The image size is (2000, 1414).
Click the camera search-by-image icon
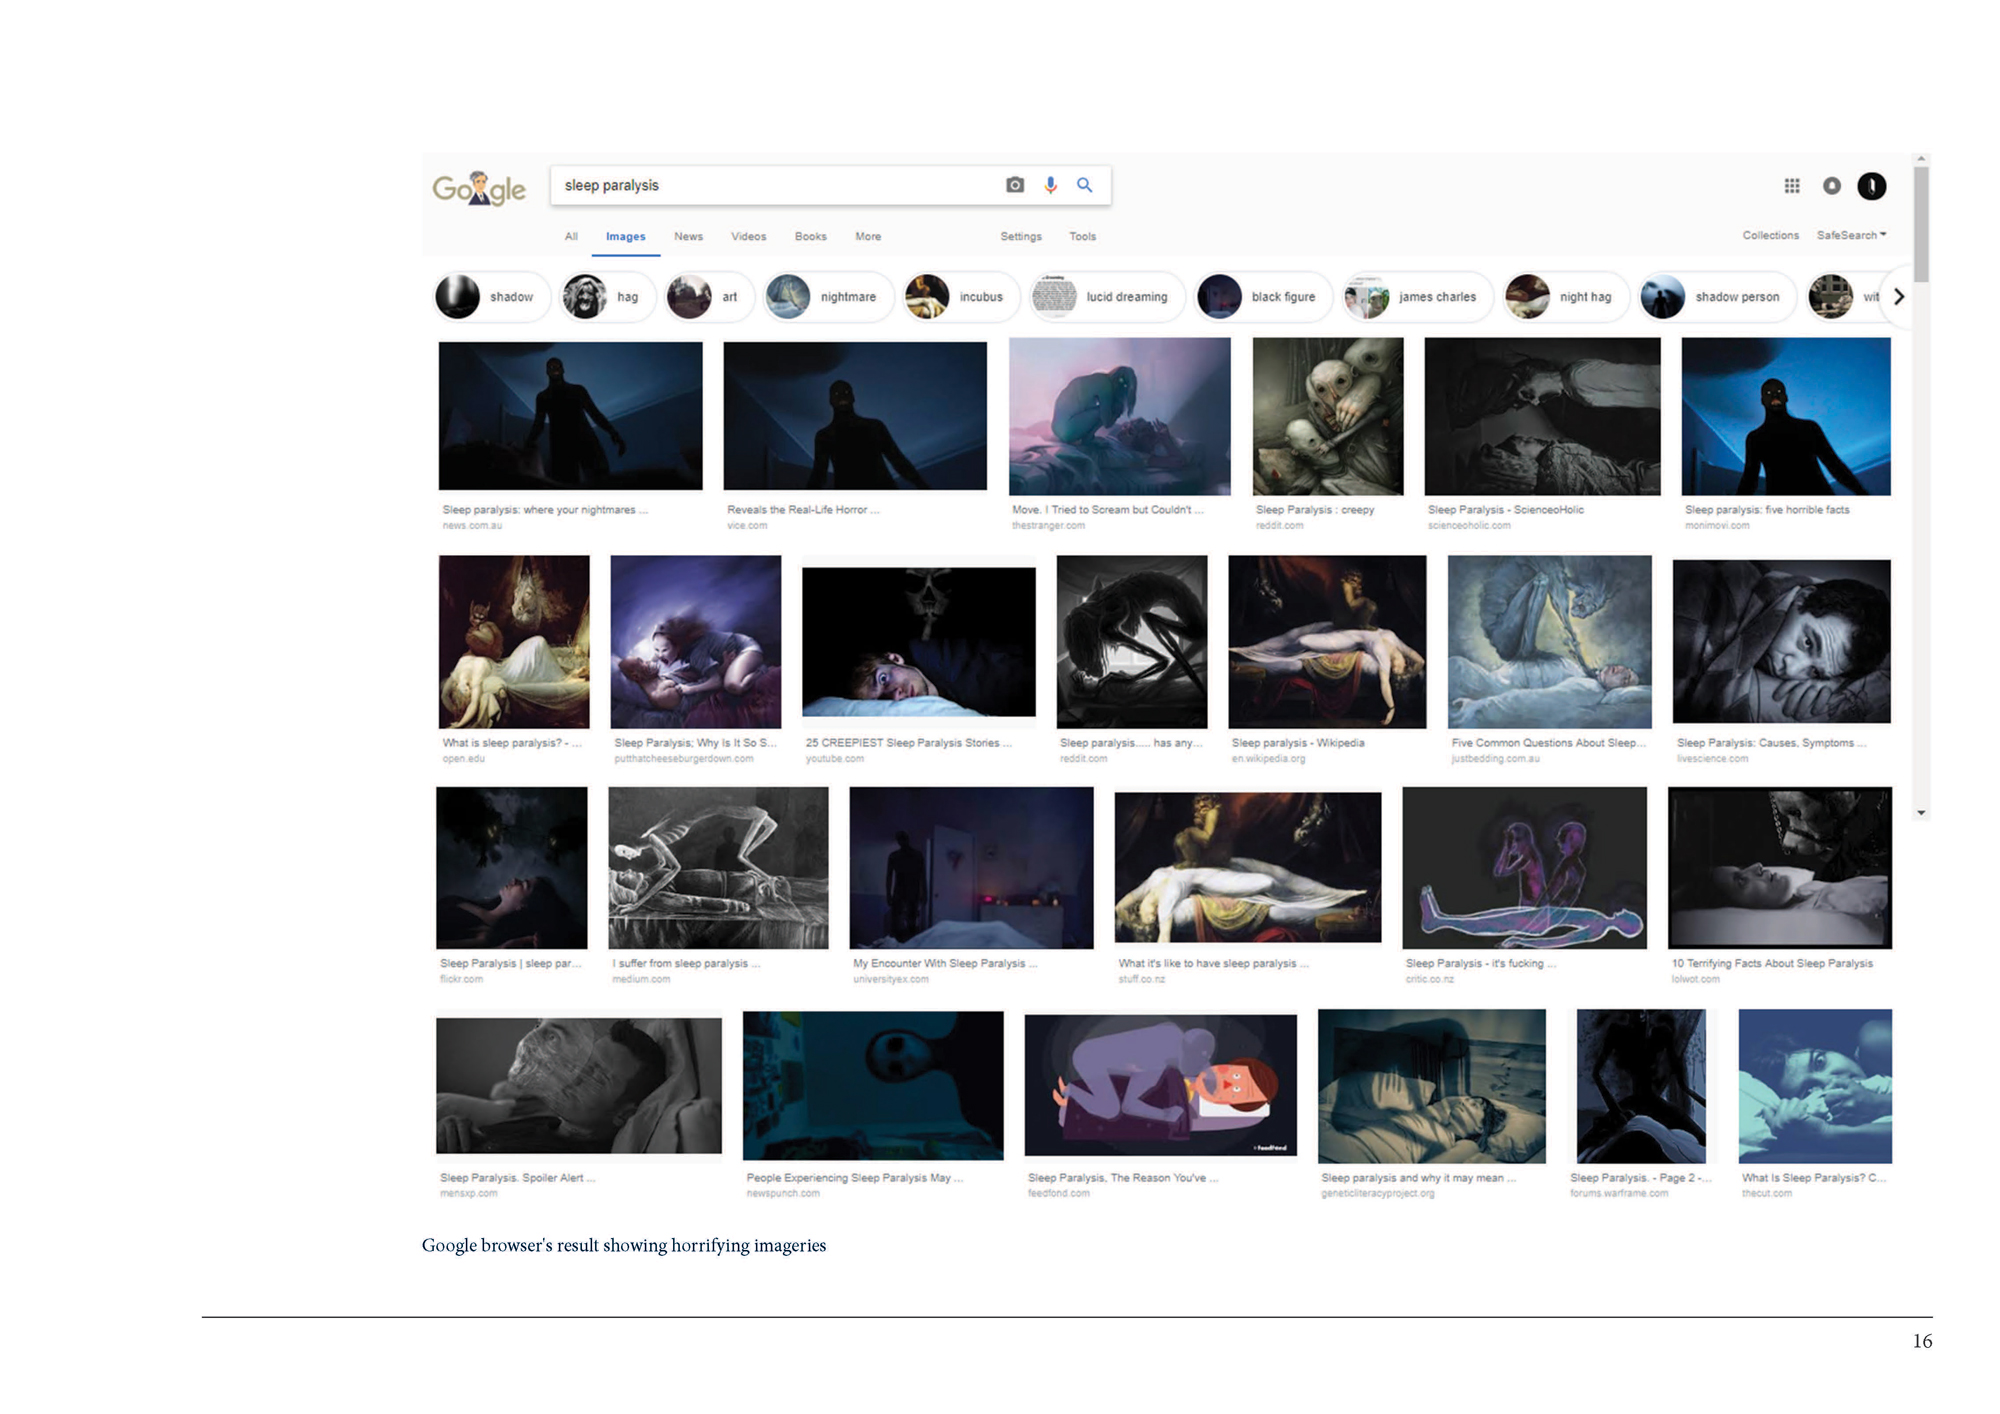tap(1014, 185)
